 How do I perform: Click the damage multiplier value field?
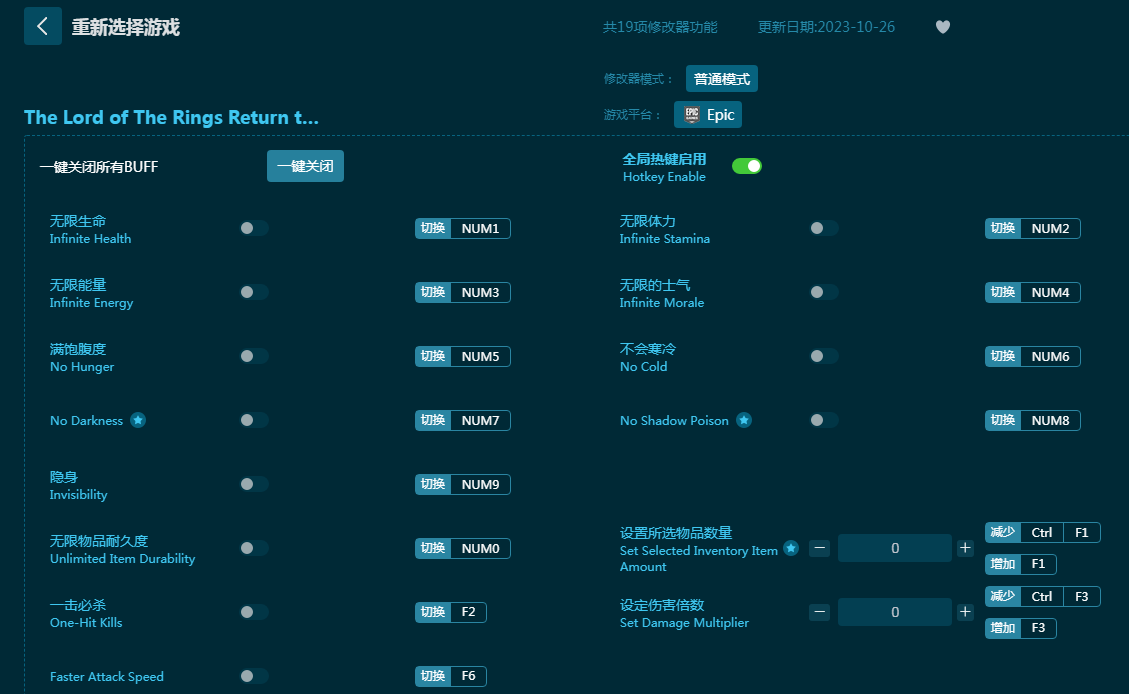click(x=895, y=612)
